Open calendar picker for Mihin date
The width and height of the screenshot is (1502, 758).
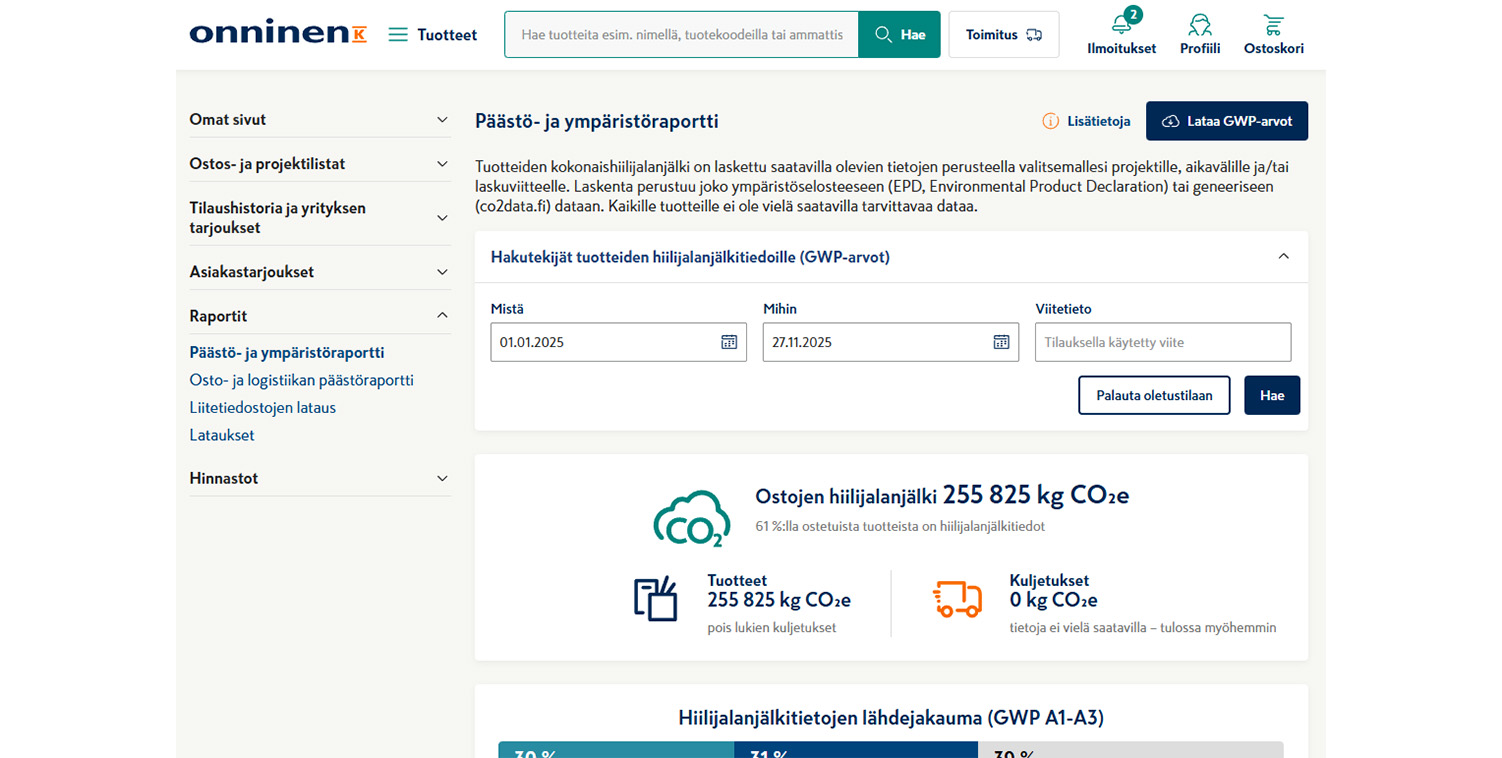[1001, 342]
